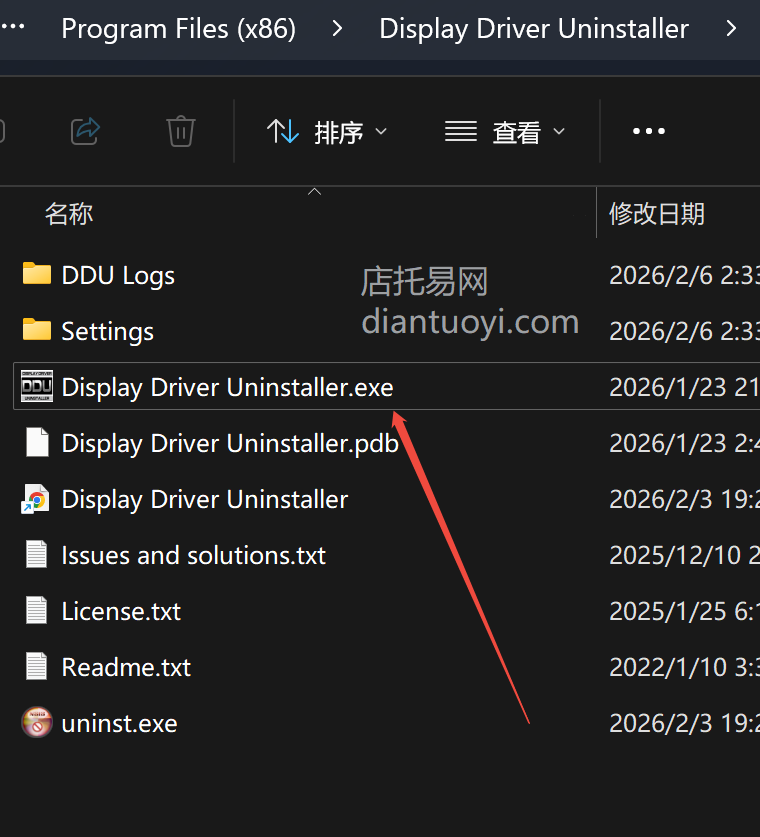Select the Settings folder name
This screenshot has height=837, width=760.
coord(107,331)
